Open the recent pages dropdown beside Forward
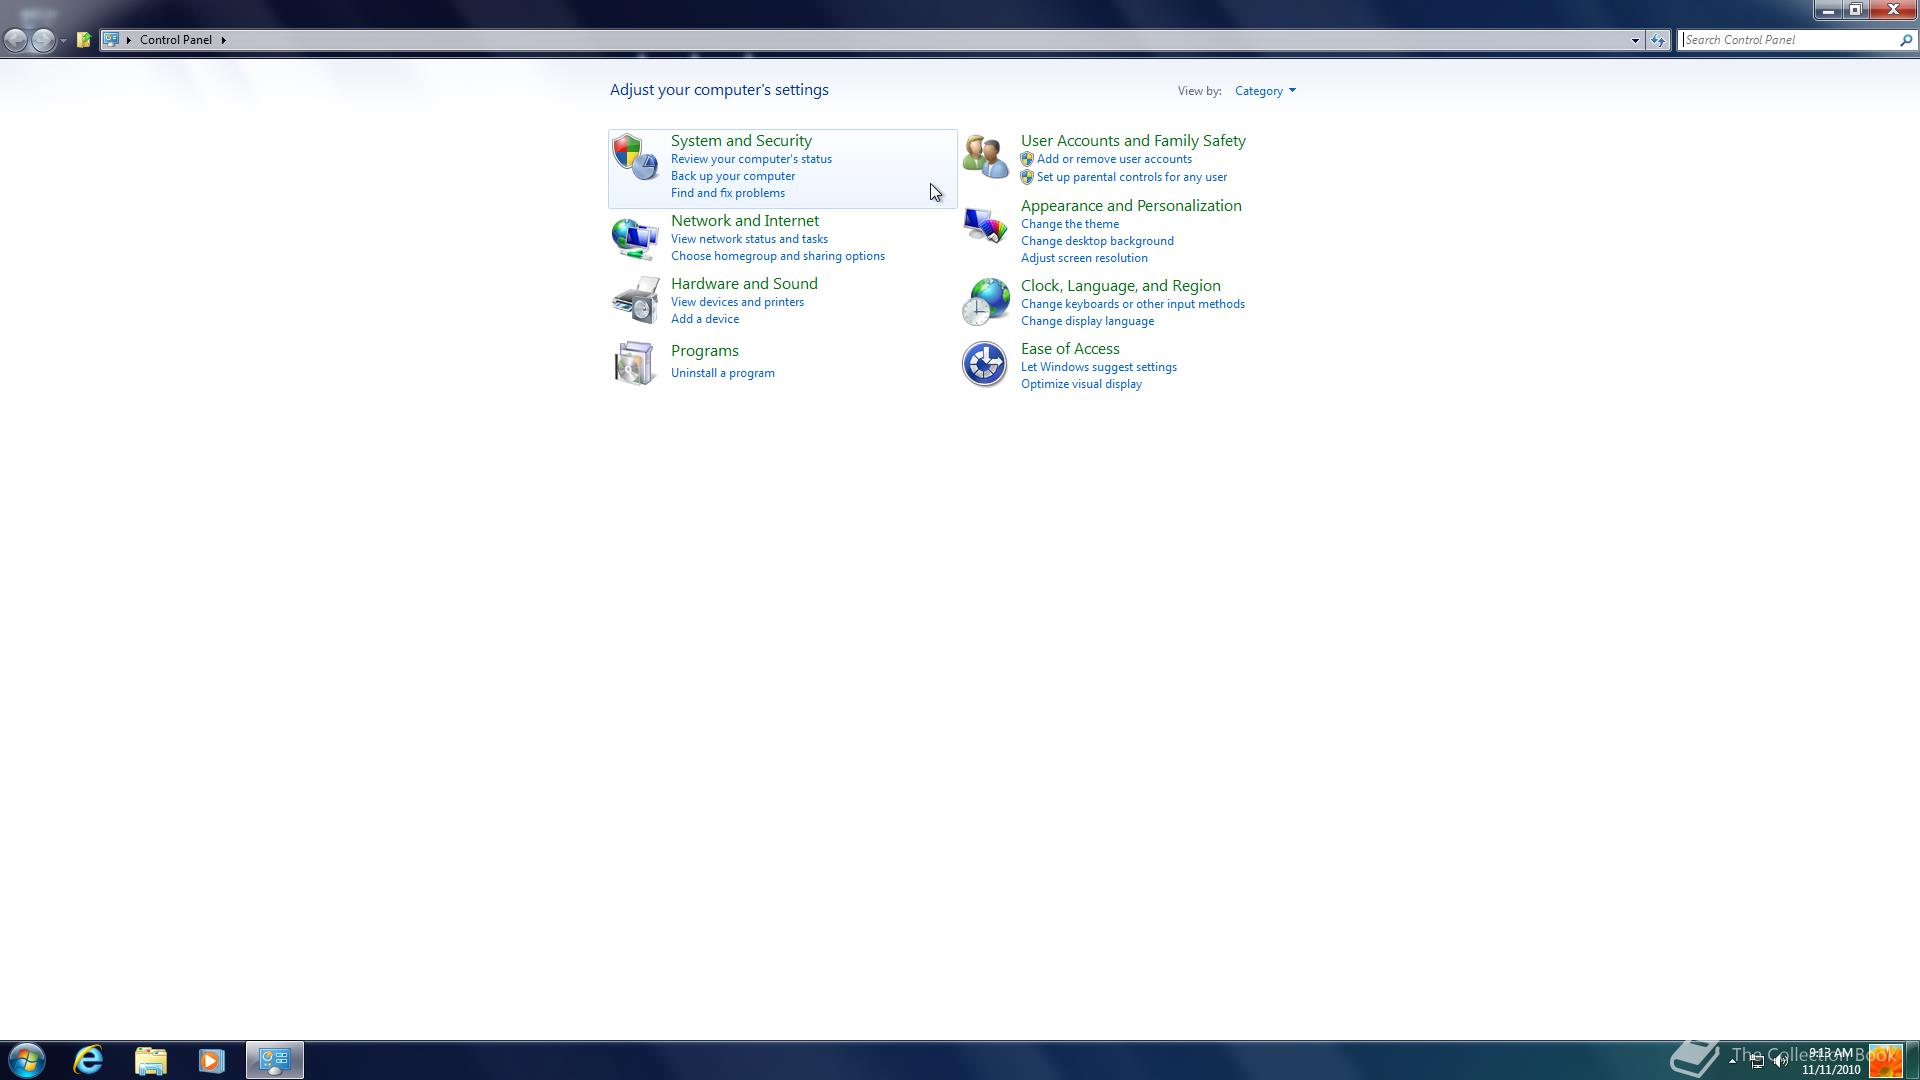The height and width of the screenshot is (1080, 1920). (63, 41)
